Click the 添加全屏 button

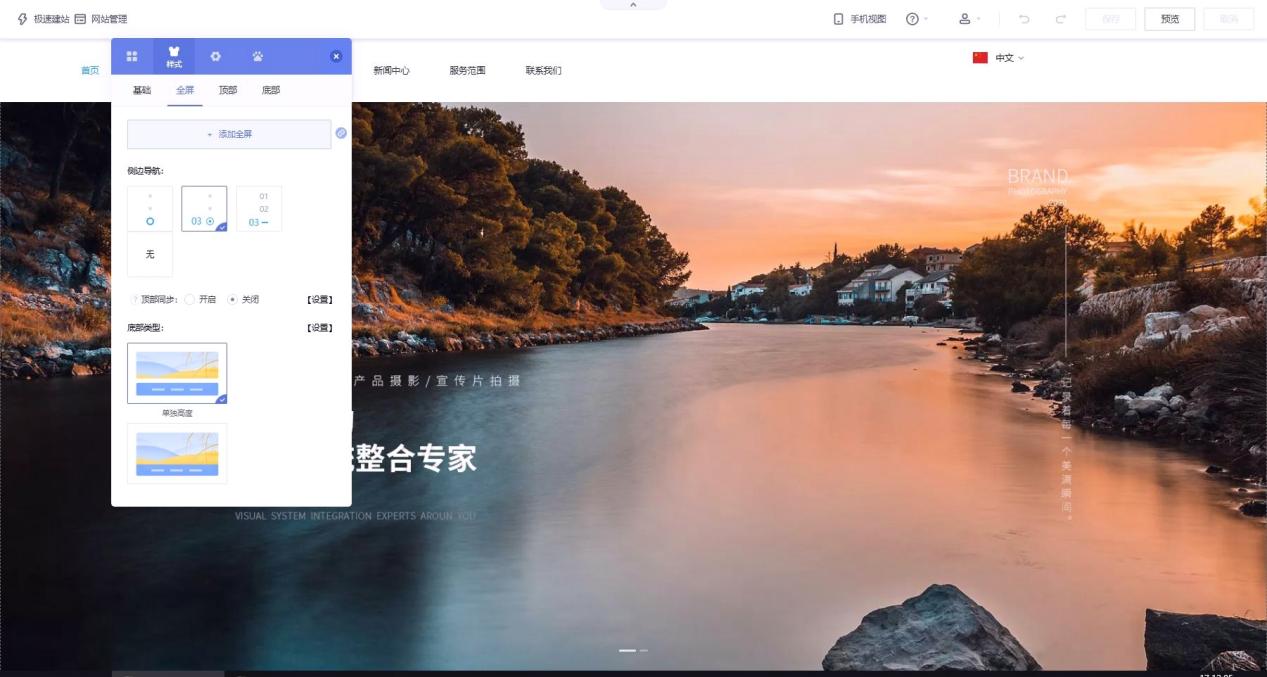229,134
